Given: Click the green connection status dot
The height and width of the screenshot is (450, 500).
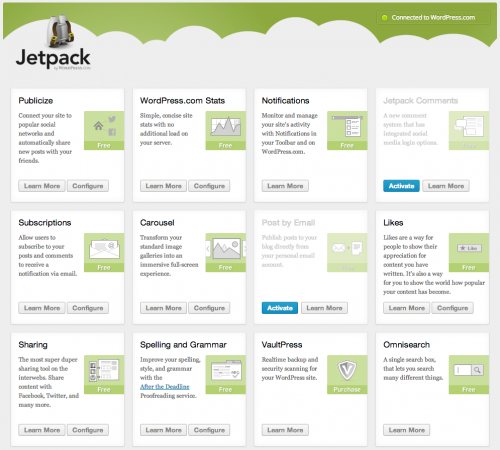Looking at the screenshot, I should pos(384,18).
